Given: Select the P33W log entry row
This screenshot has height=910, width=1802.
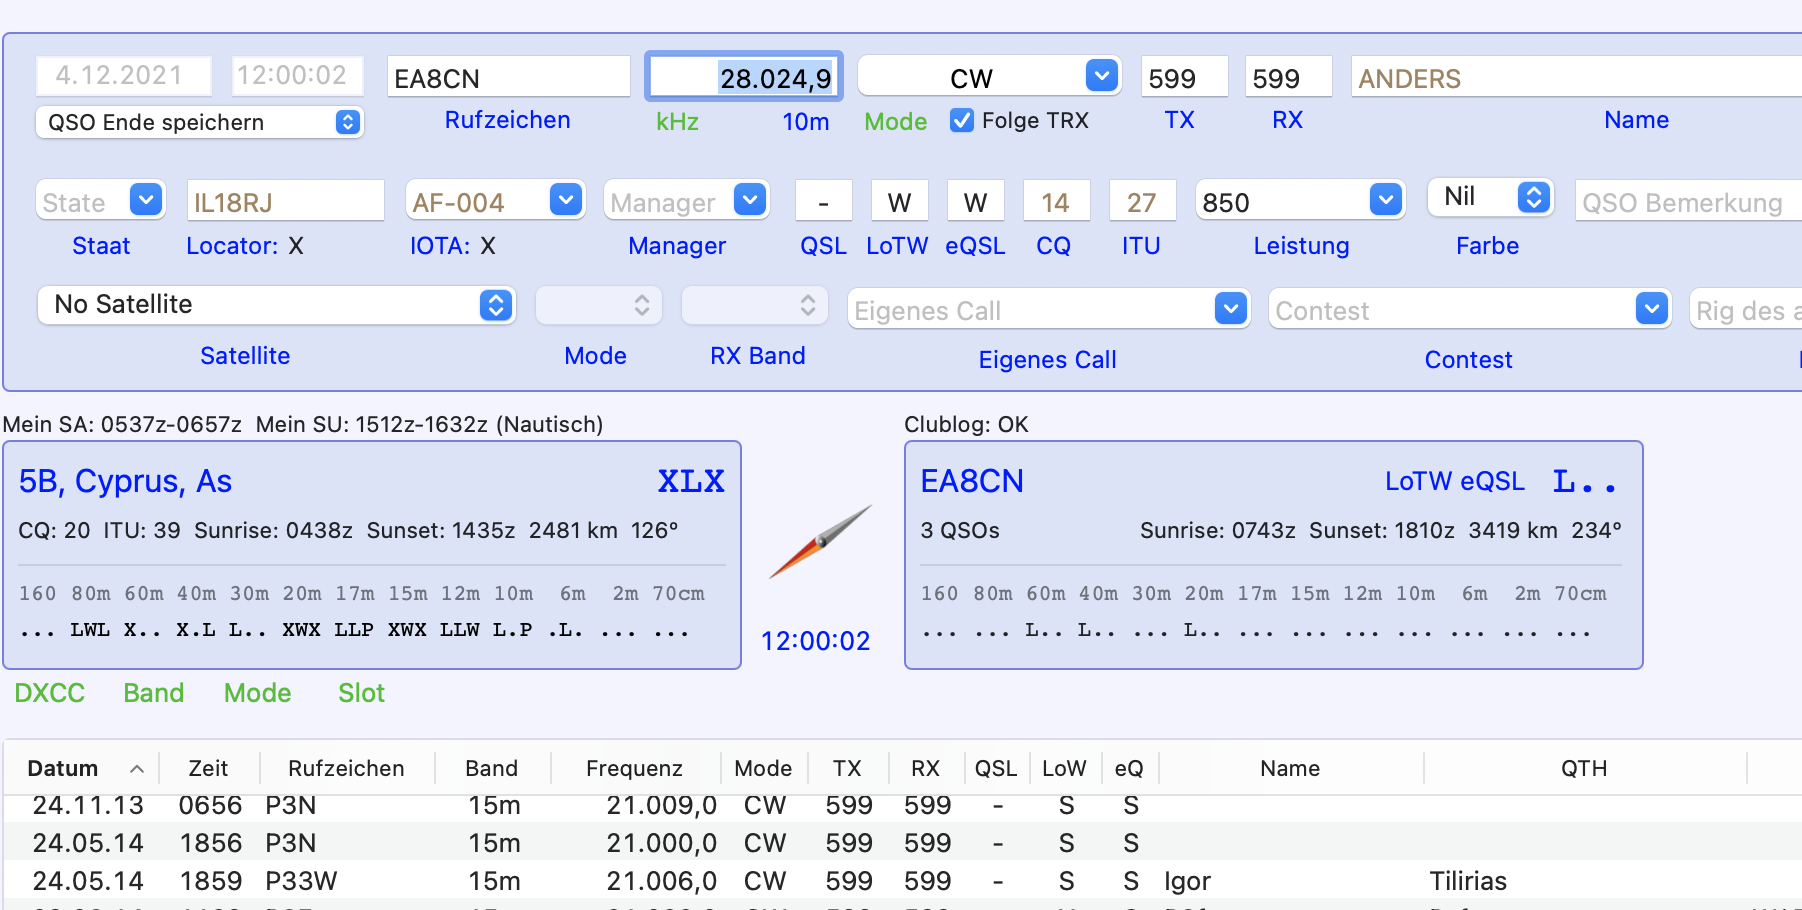Looking at the screenshot, I should tap(600, 881).
